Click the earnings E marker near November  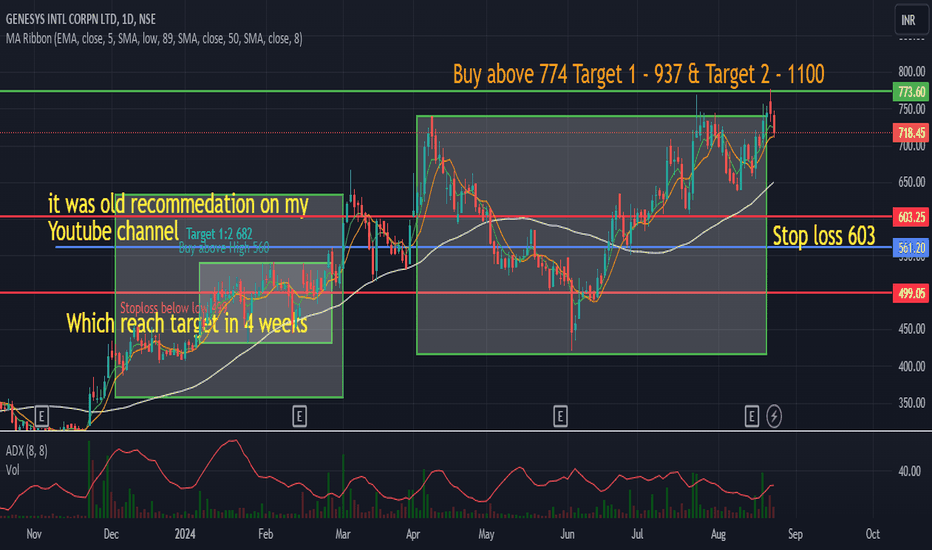[x=41, y=416]
